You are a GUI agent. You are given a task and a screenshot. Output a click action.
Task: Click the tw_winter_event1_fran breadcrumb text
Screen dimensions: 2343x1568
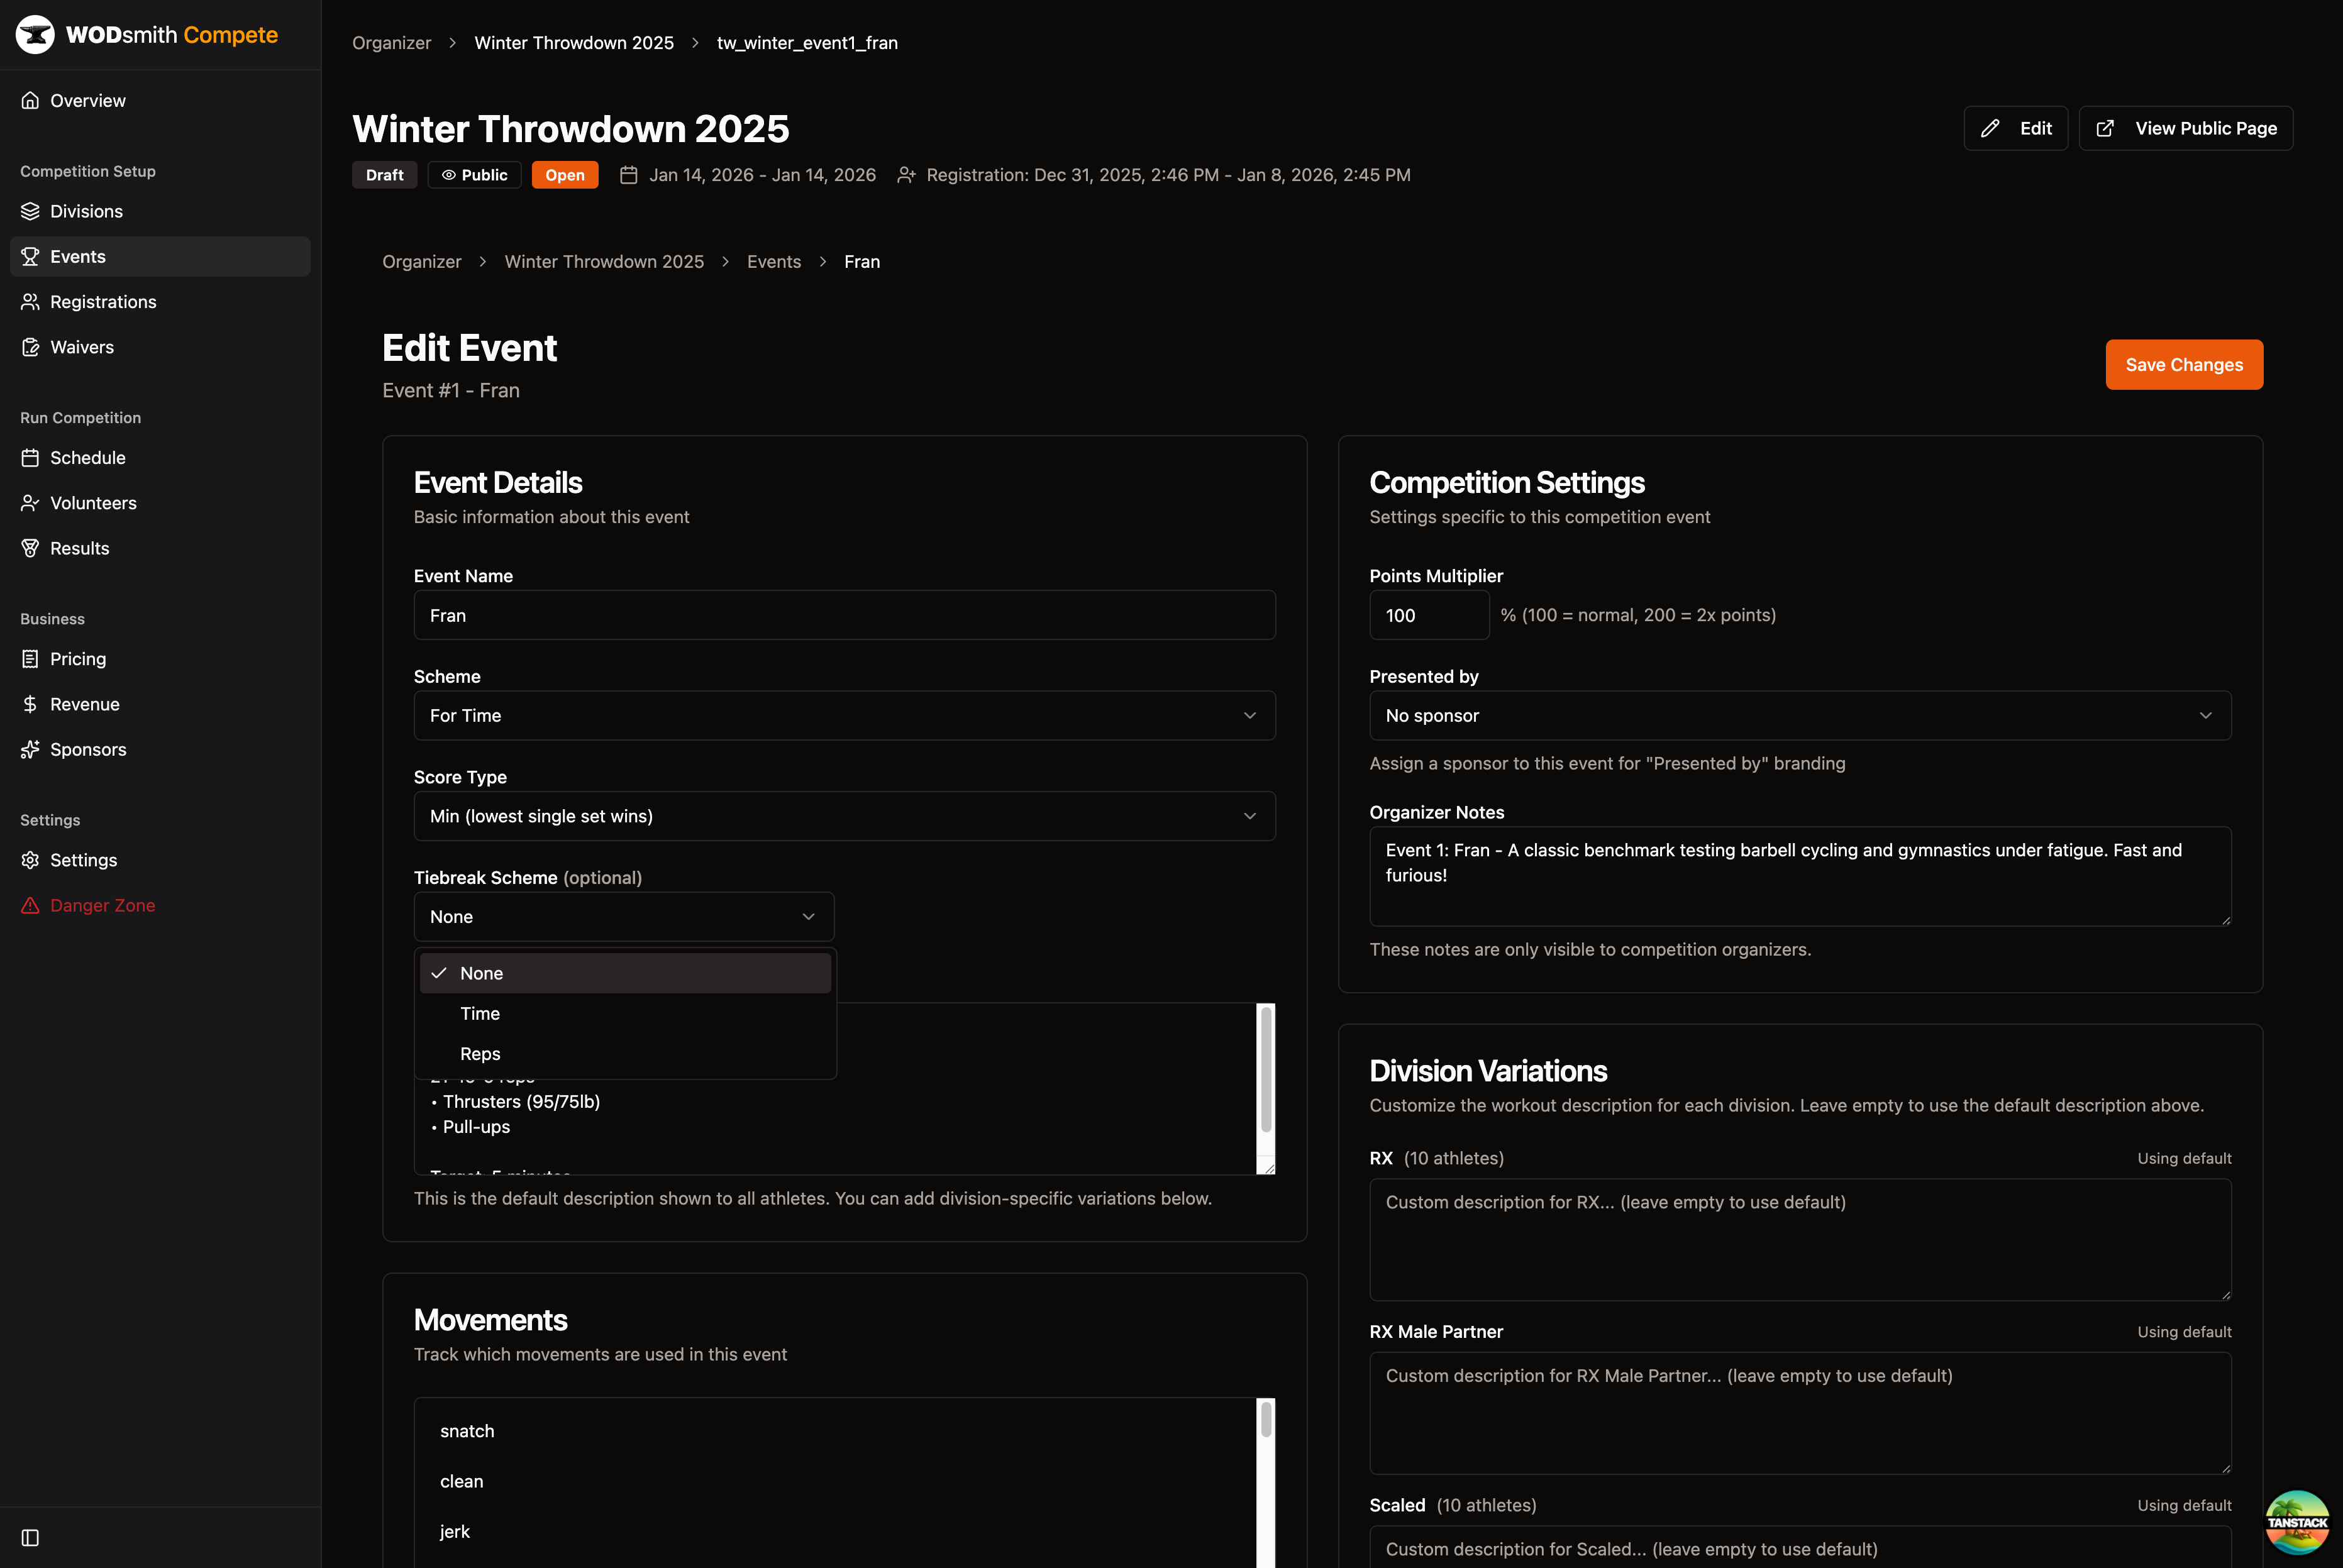tap(807, 43)
